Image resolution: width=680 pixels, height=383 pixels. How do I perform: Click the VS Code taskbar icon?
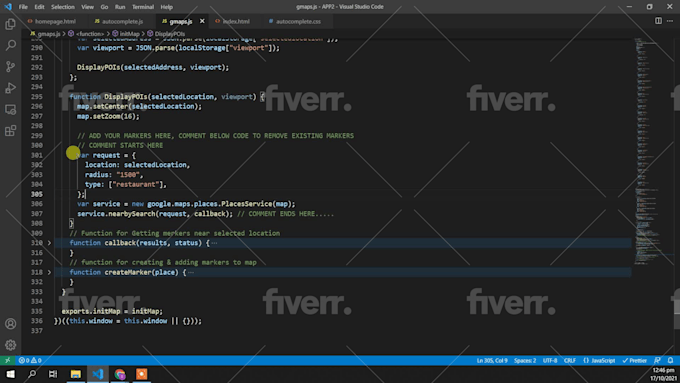click(x=98, y=374)
